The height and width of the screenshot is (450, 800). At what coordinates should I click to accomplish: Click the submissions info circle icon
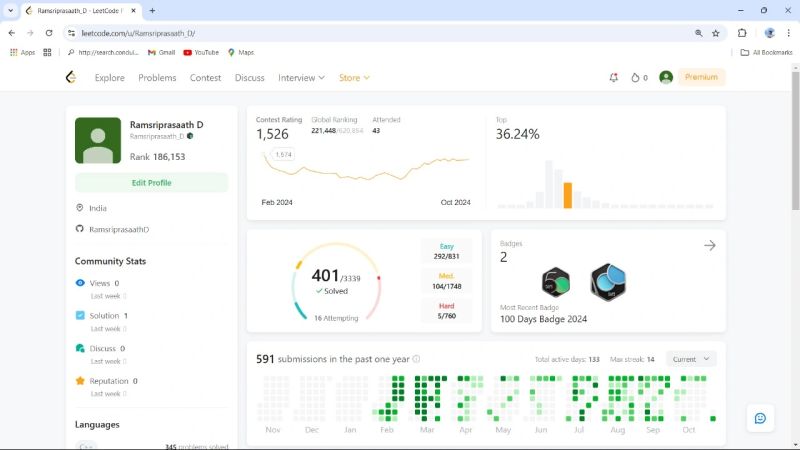[416, 359]
